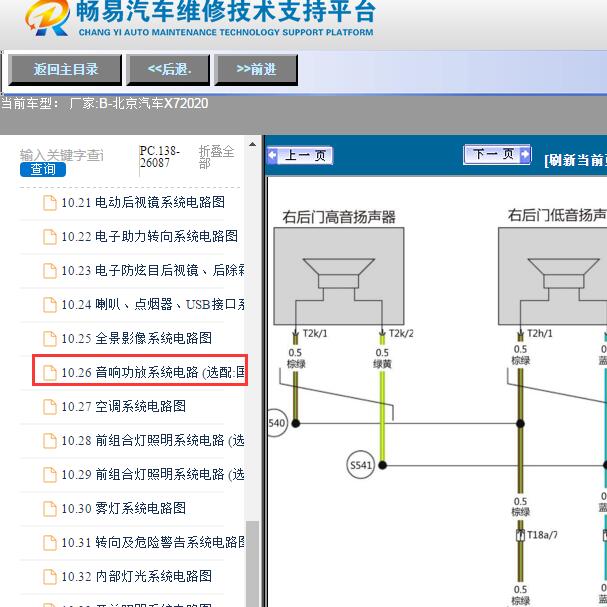Open 10.31 转向及危险警告系统电路图
The width and height of the screenshot is (607, 607).
pos(153,542)
